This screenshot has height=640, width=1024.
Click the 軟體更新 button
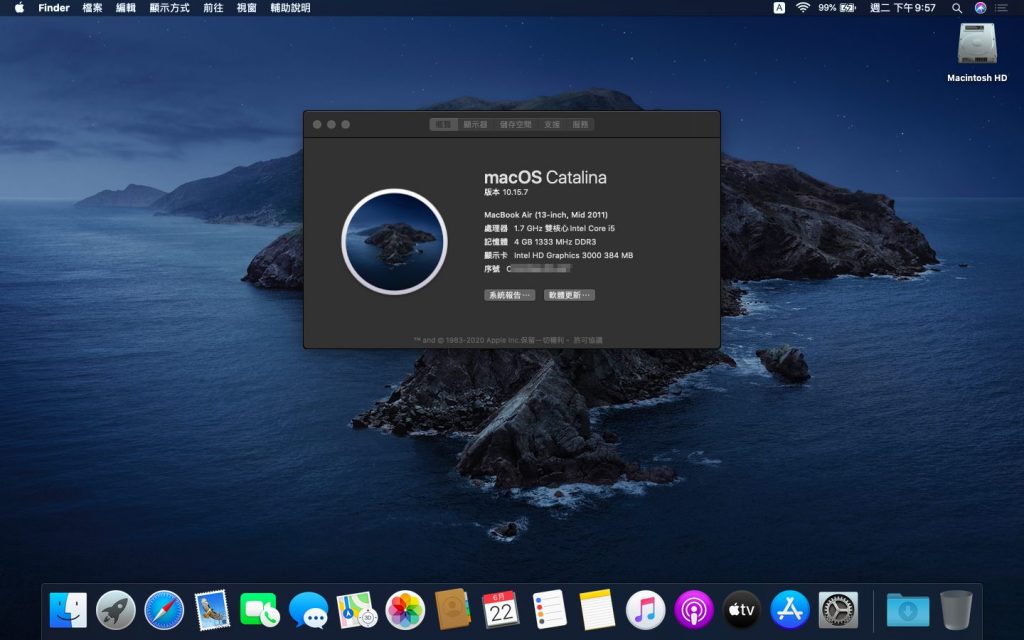click(x=567, y=295)
